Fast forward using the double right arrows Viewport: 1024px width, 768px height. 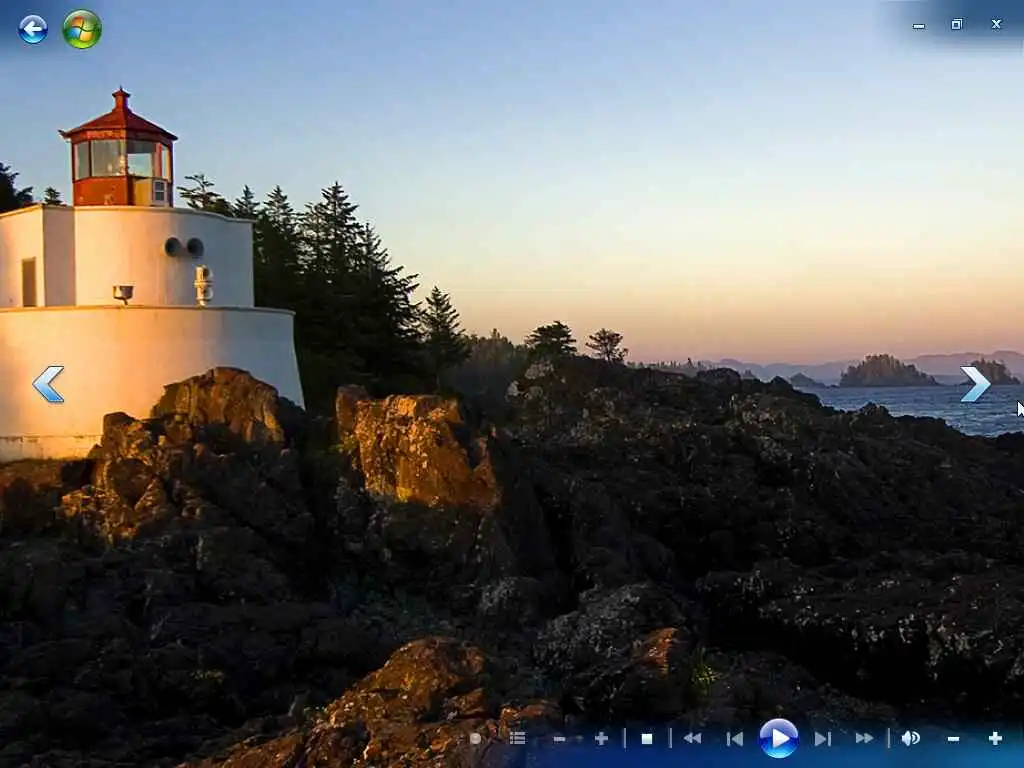coord(865,738)
